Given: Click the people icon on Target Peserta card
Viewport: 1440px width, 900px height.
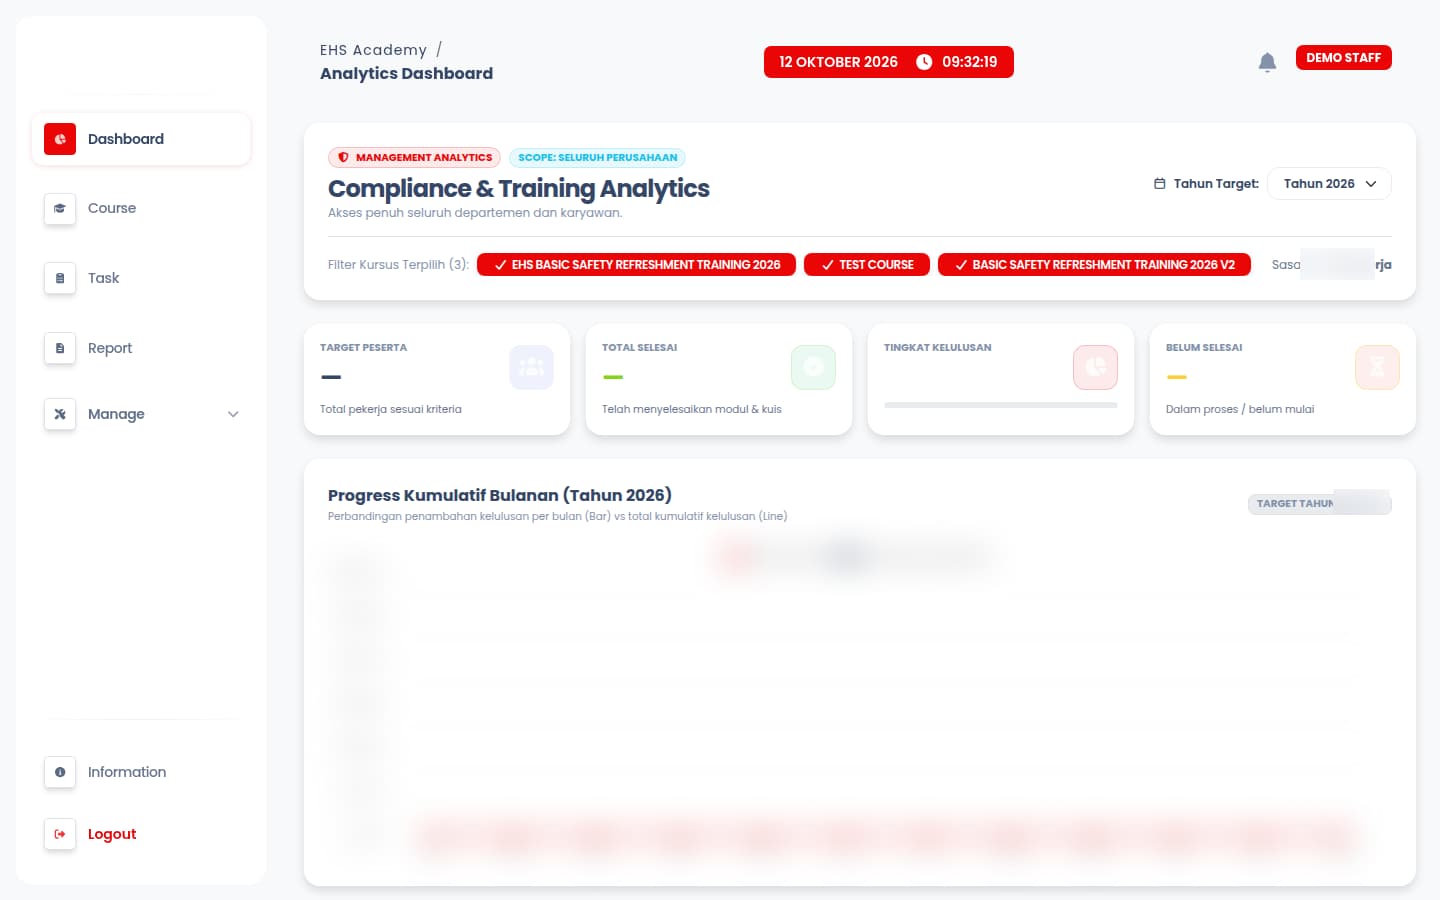Looking at the screenshot, I should [x=531, y=367].
